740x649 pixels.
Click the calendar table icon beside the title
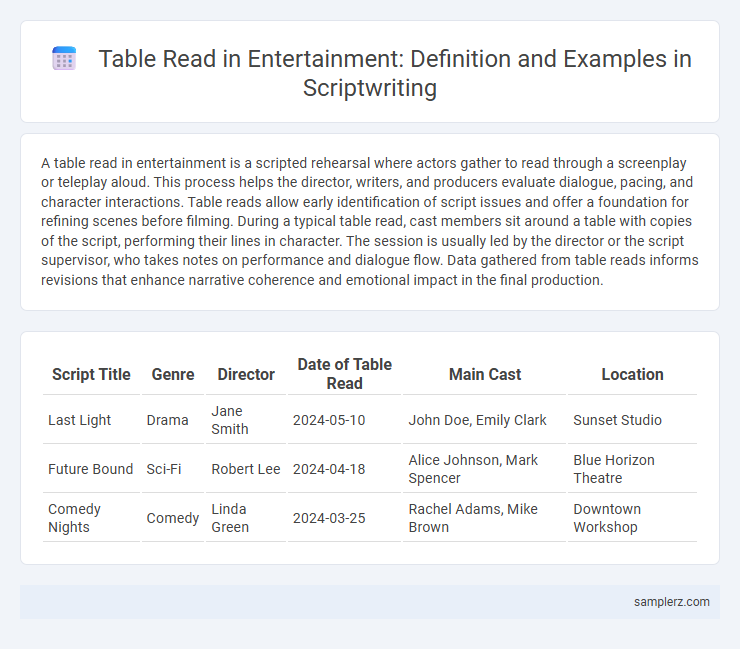tap(64, 59)
